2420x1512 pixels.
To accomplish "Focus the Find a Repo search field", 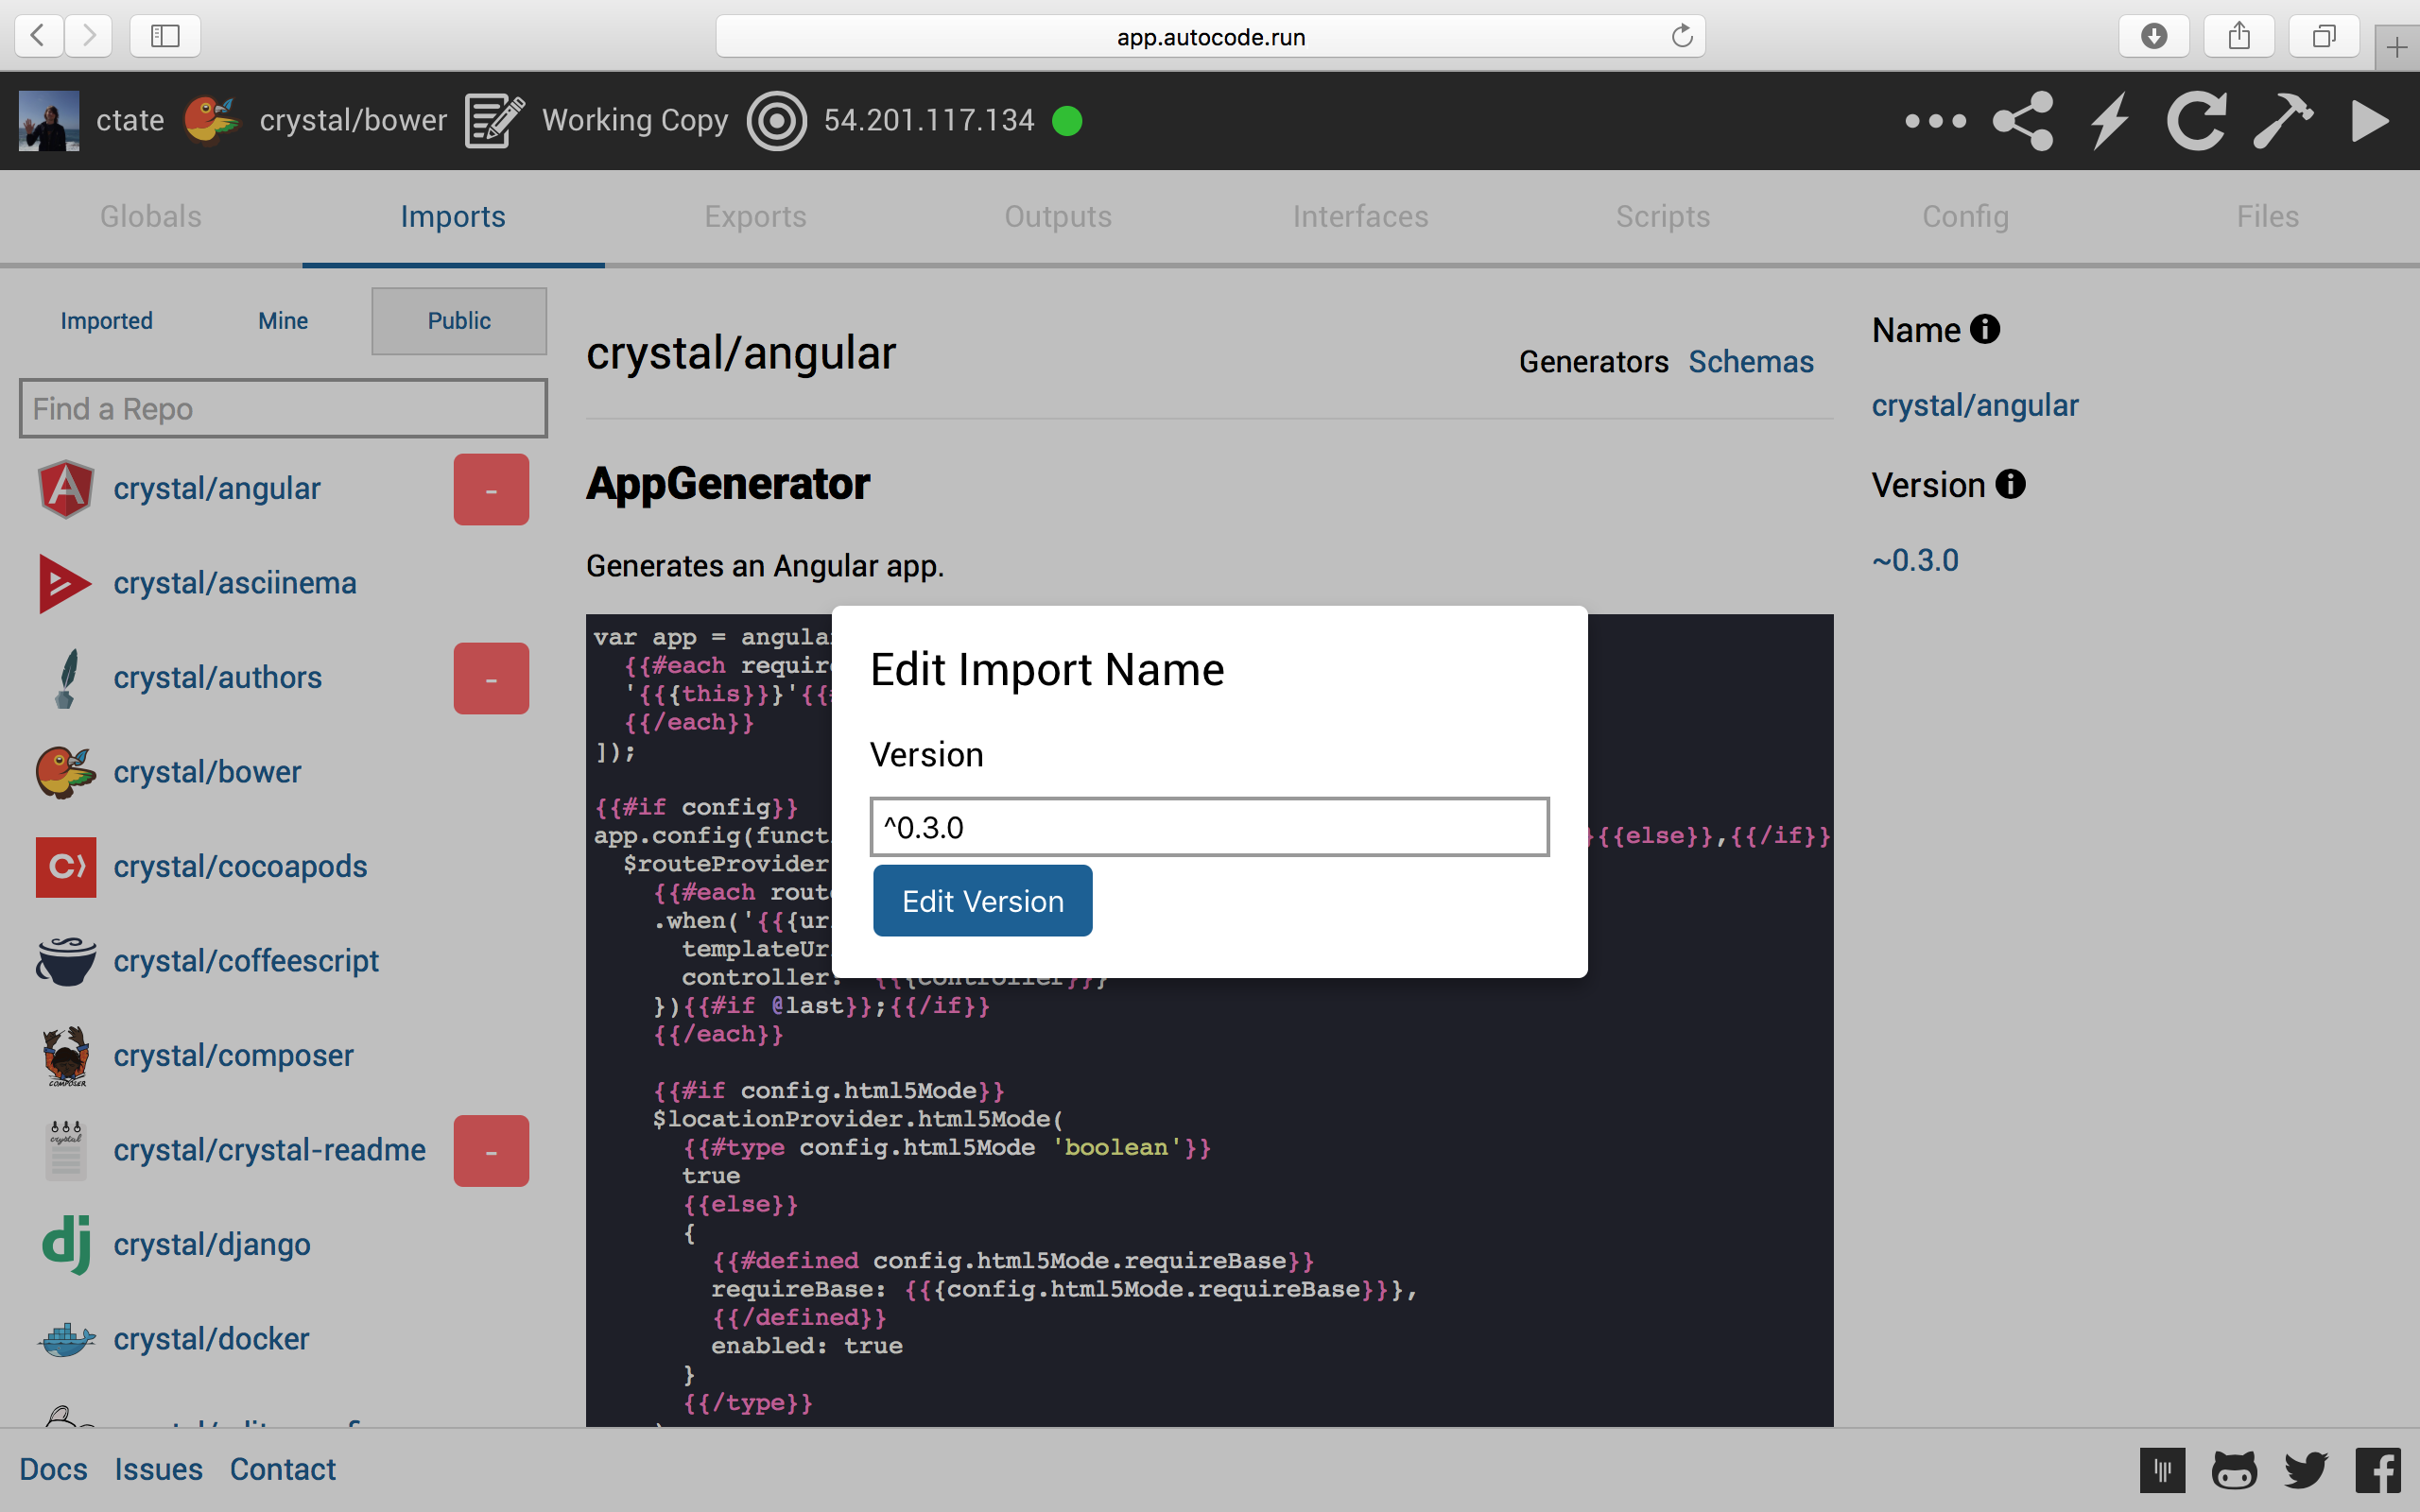I will (x=283, y=408).
